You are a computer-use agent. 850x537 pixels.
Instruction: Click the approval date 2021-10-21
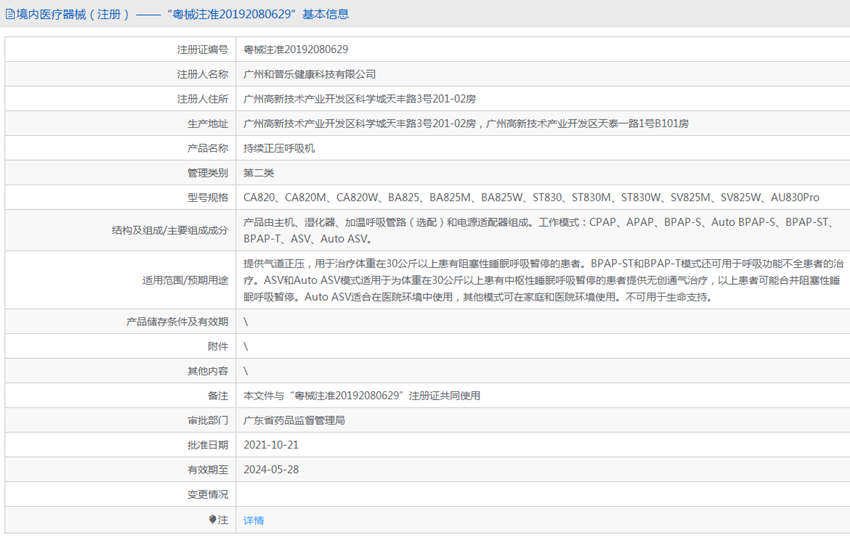tap(271, 445)
